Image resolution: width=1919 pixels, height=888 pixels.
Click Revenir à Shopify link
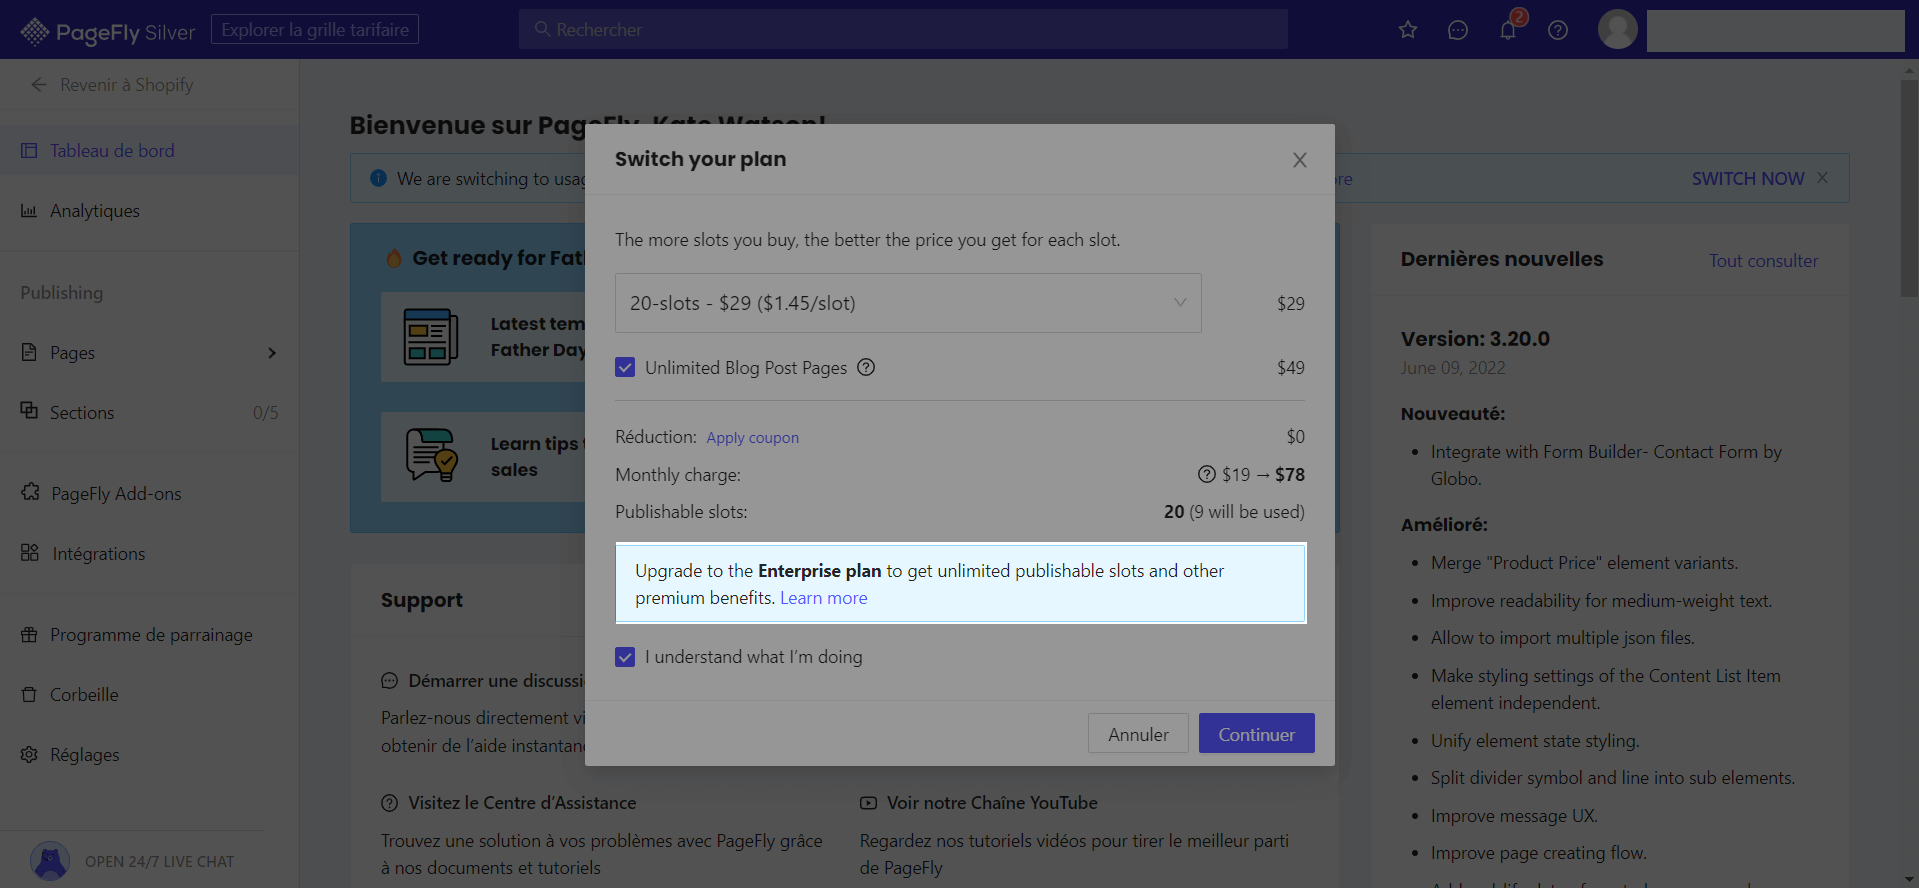127,85
